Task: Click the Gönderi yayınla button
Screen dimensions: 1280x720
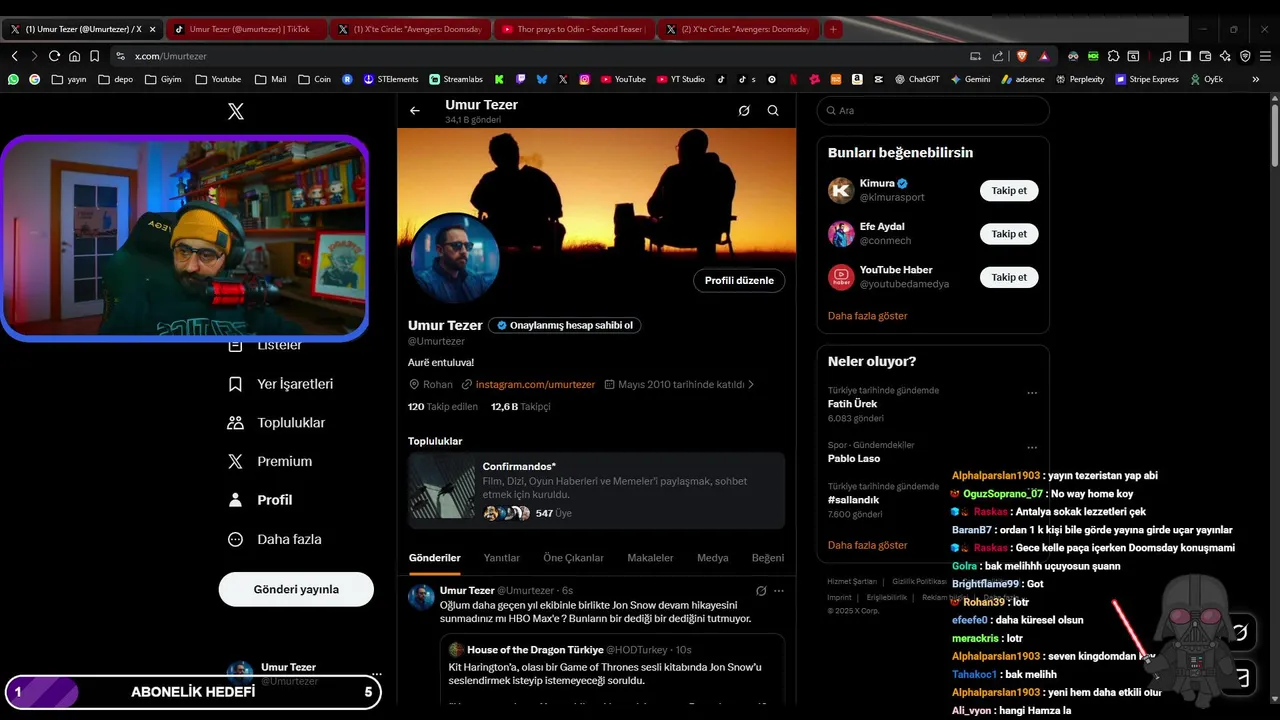Action: (x=296, y=589)
